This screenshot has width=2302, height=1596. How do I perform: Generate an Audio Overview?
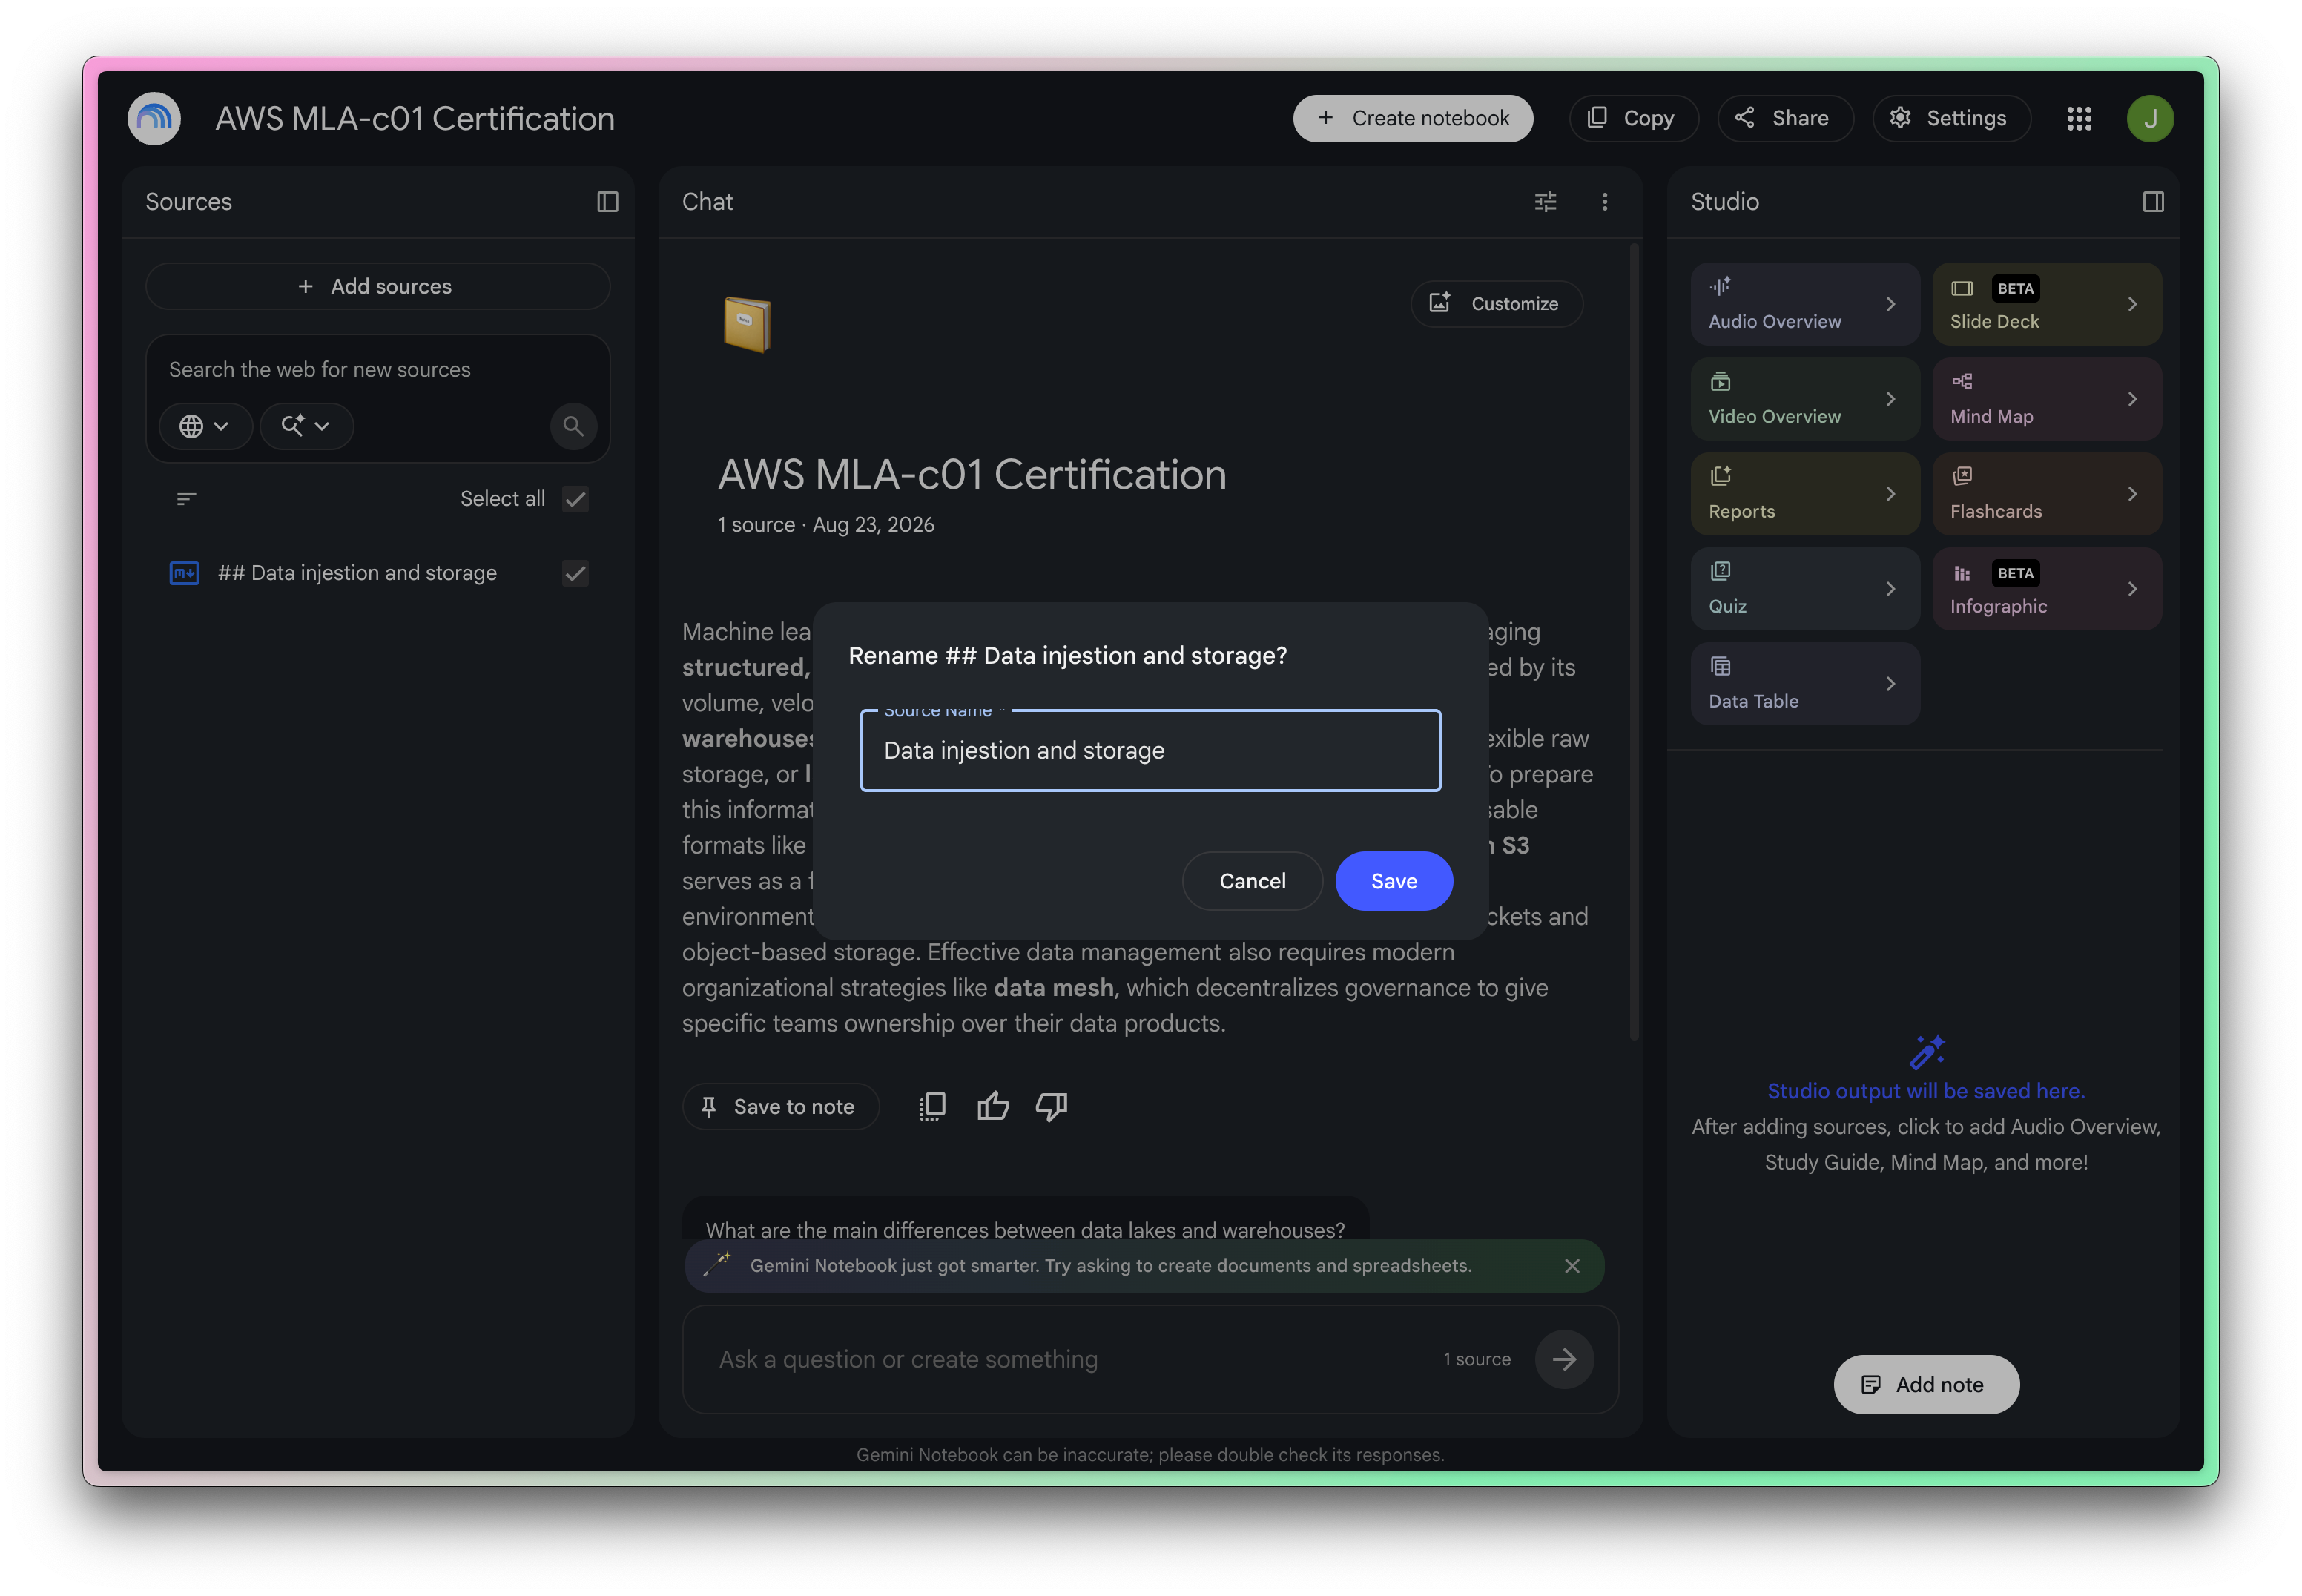1804,304
